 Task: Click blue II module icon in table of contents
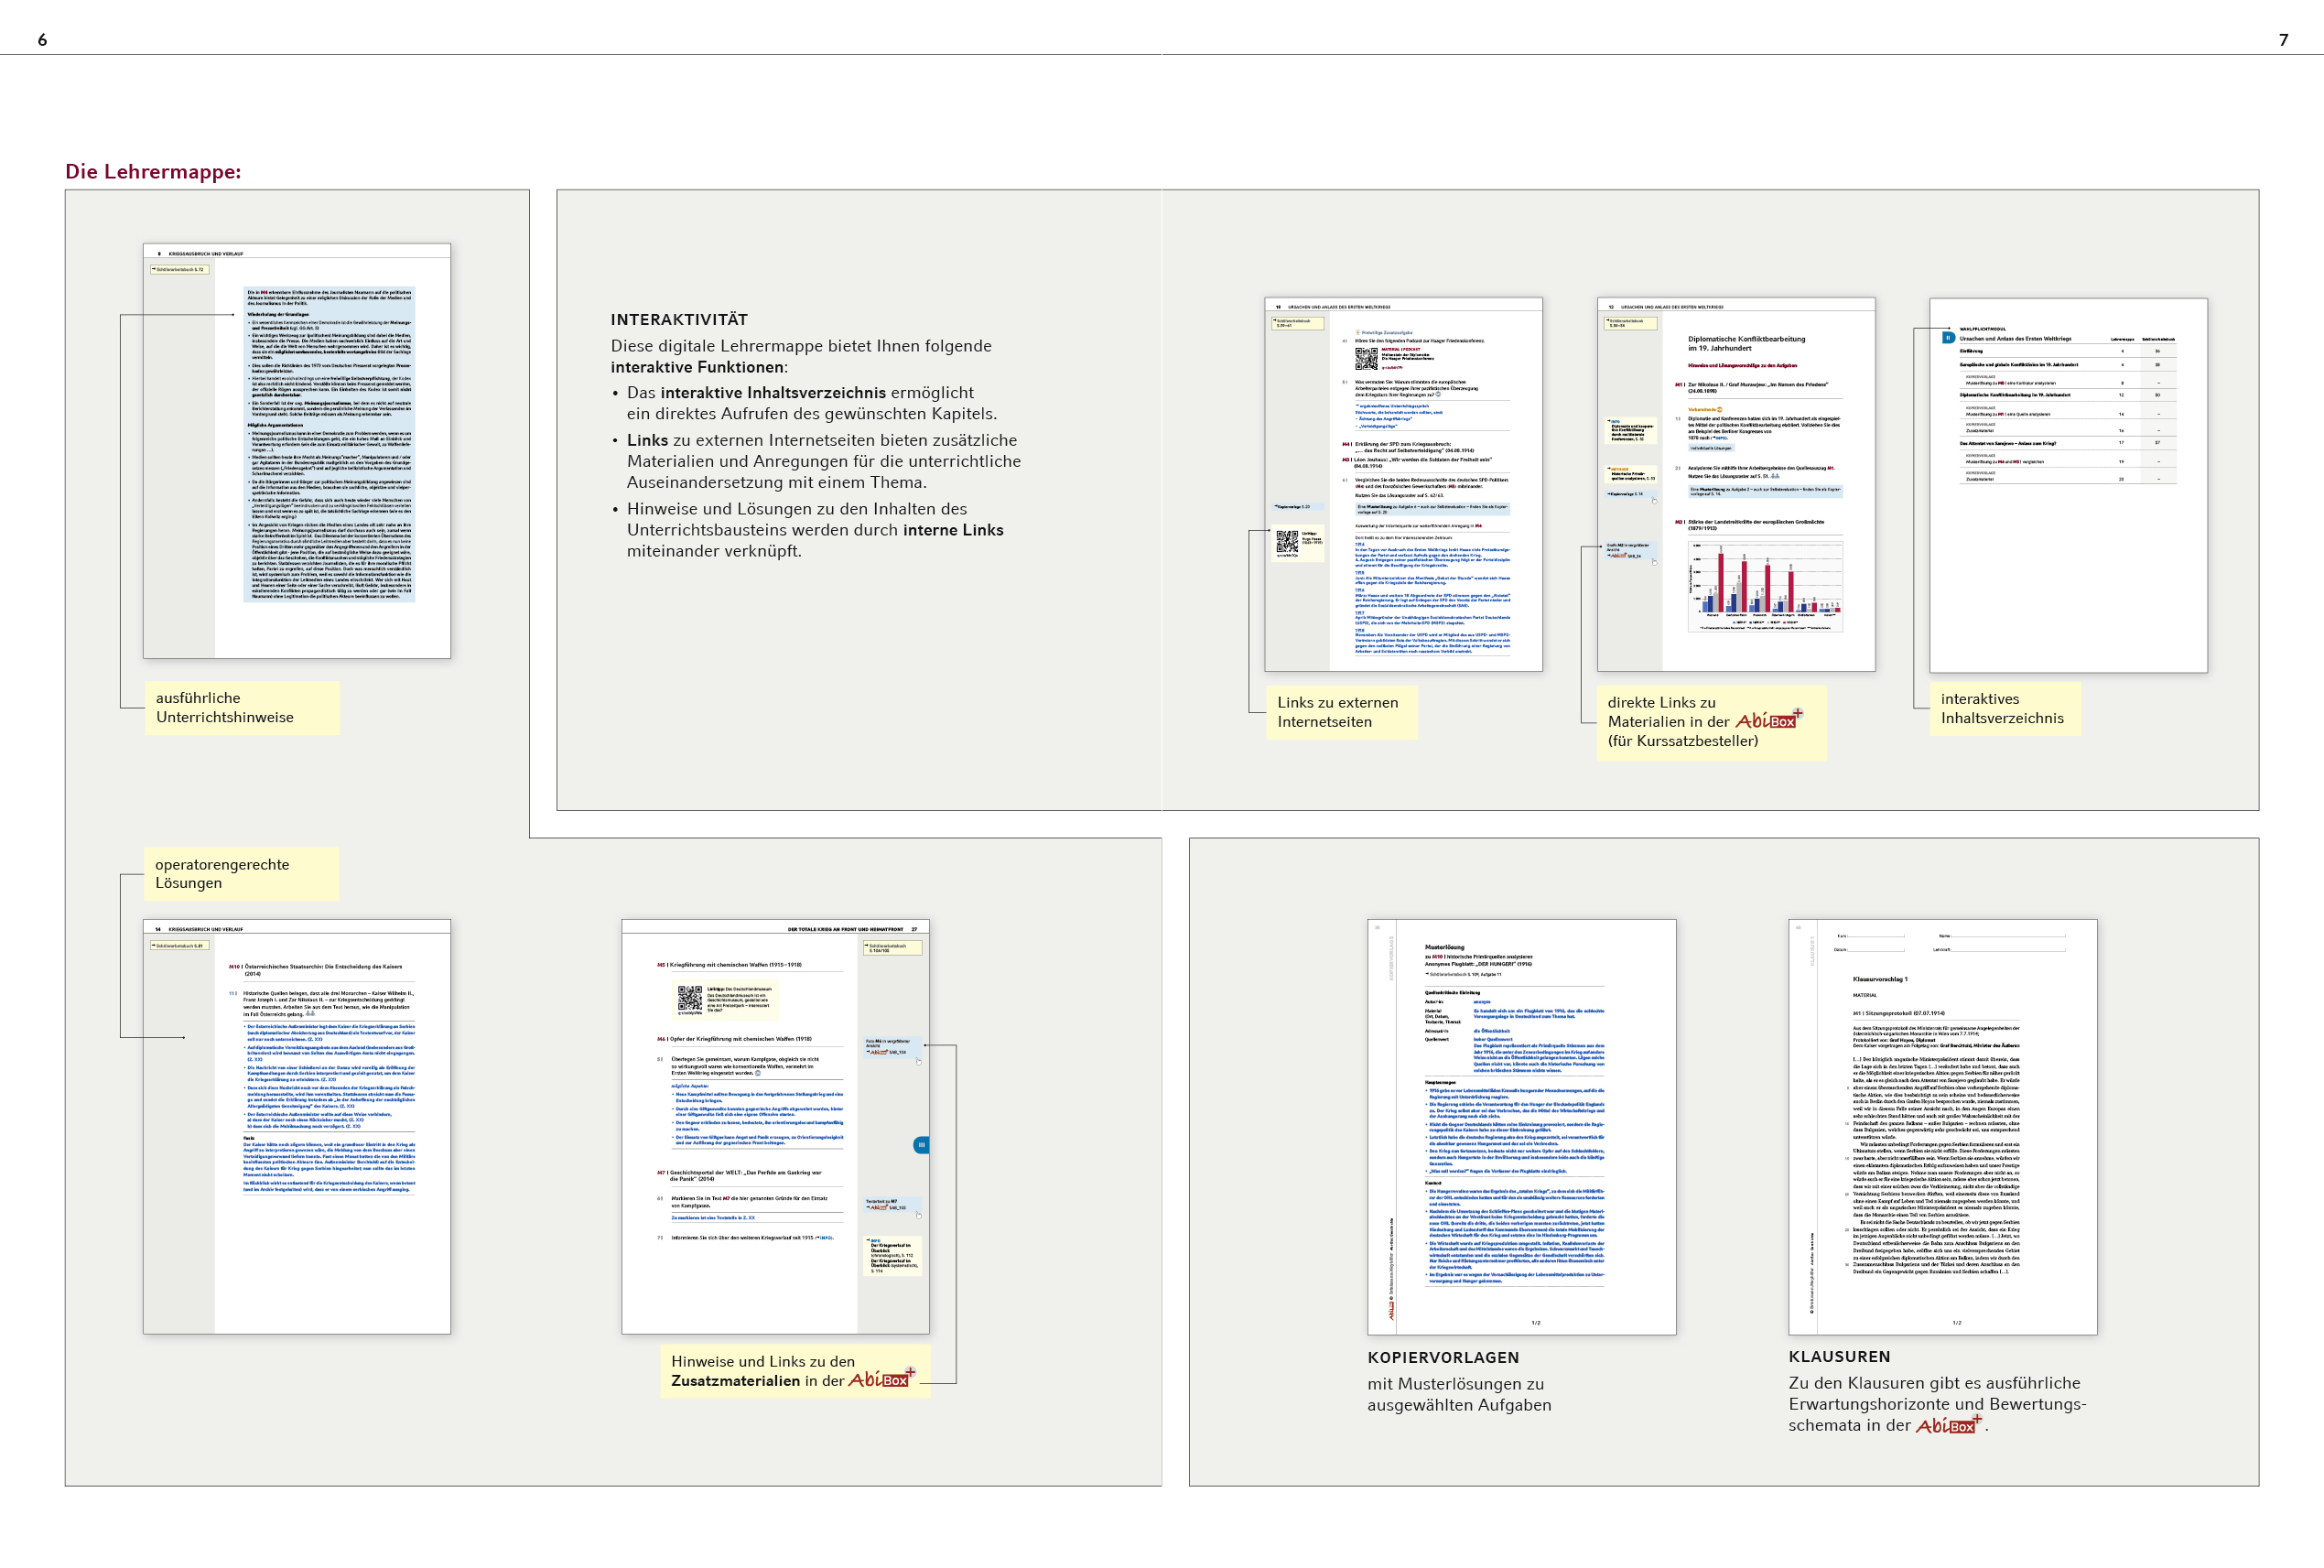point(1948,338)
